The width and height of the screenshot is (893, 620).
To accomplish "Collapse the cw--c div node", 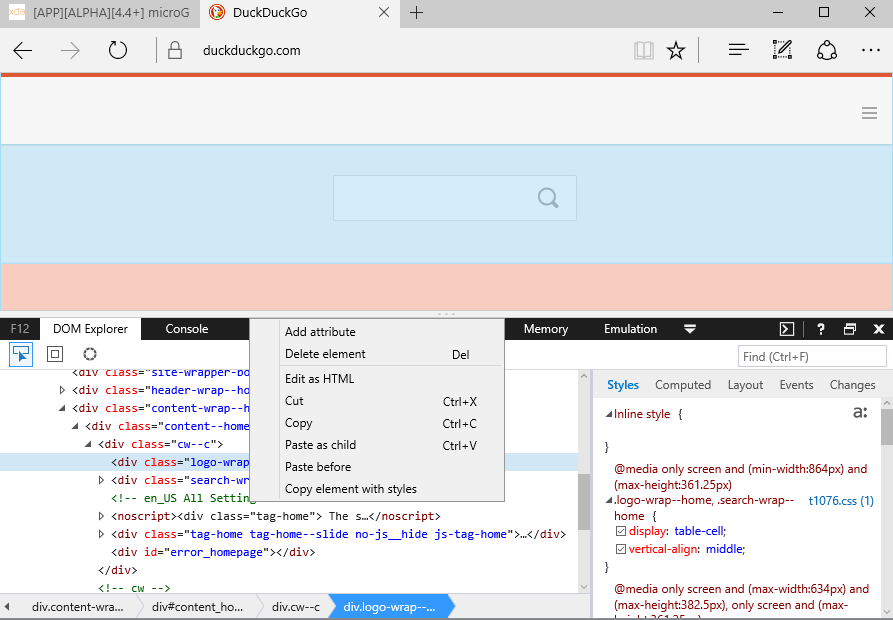I will (x=88, y=444).
